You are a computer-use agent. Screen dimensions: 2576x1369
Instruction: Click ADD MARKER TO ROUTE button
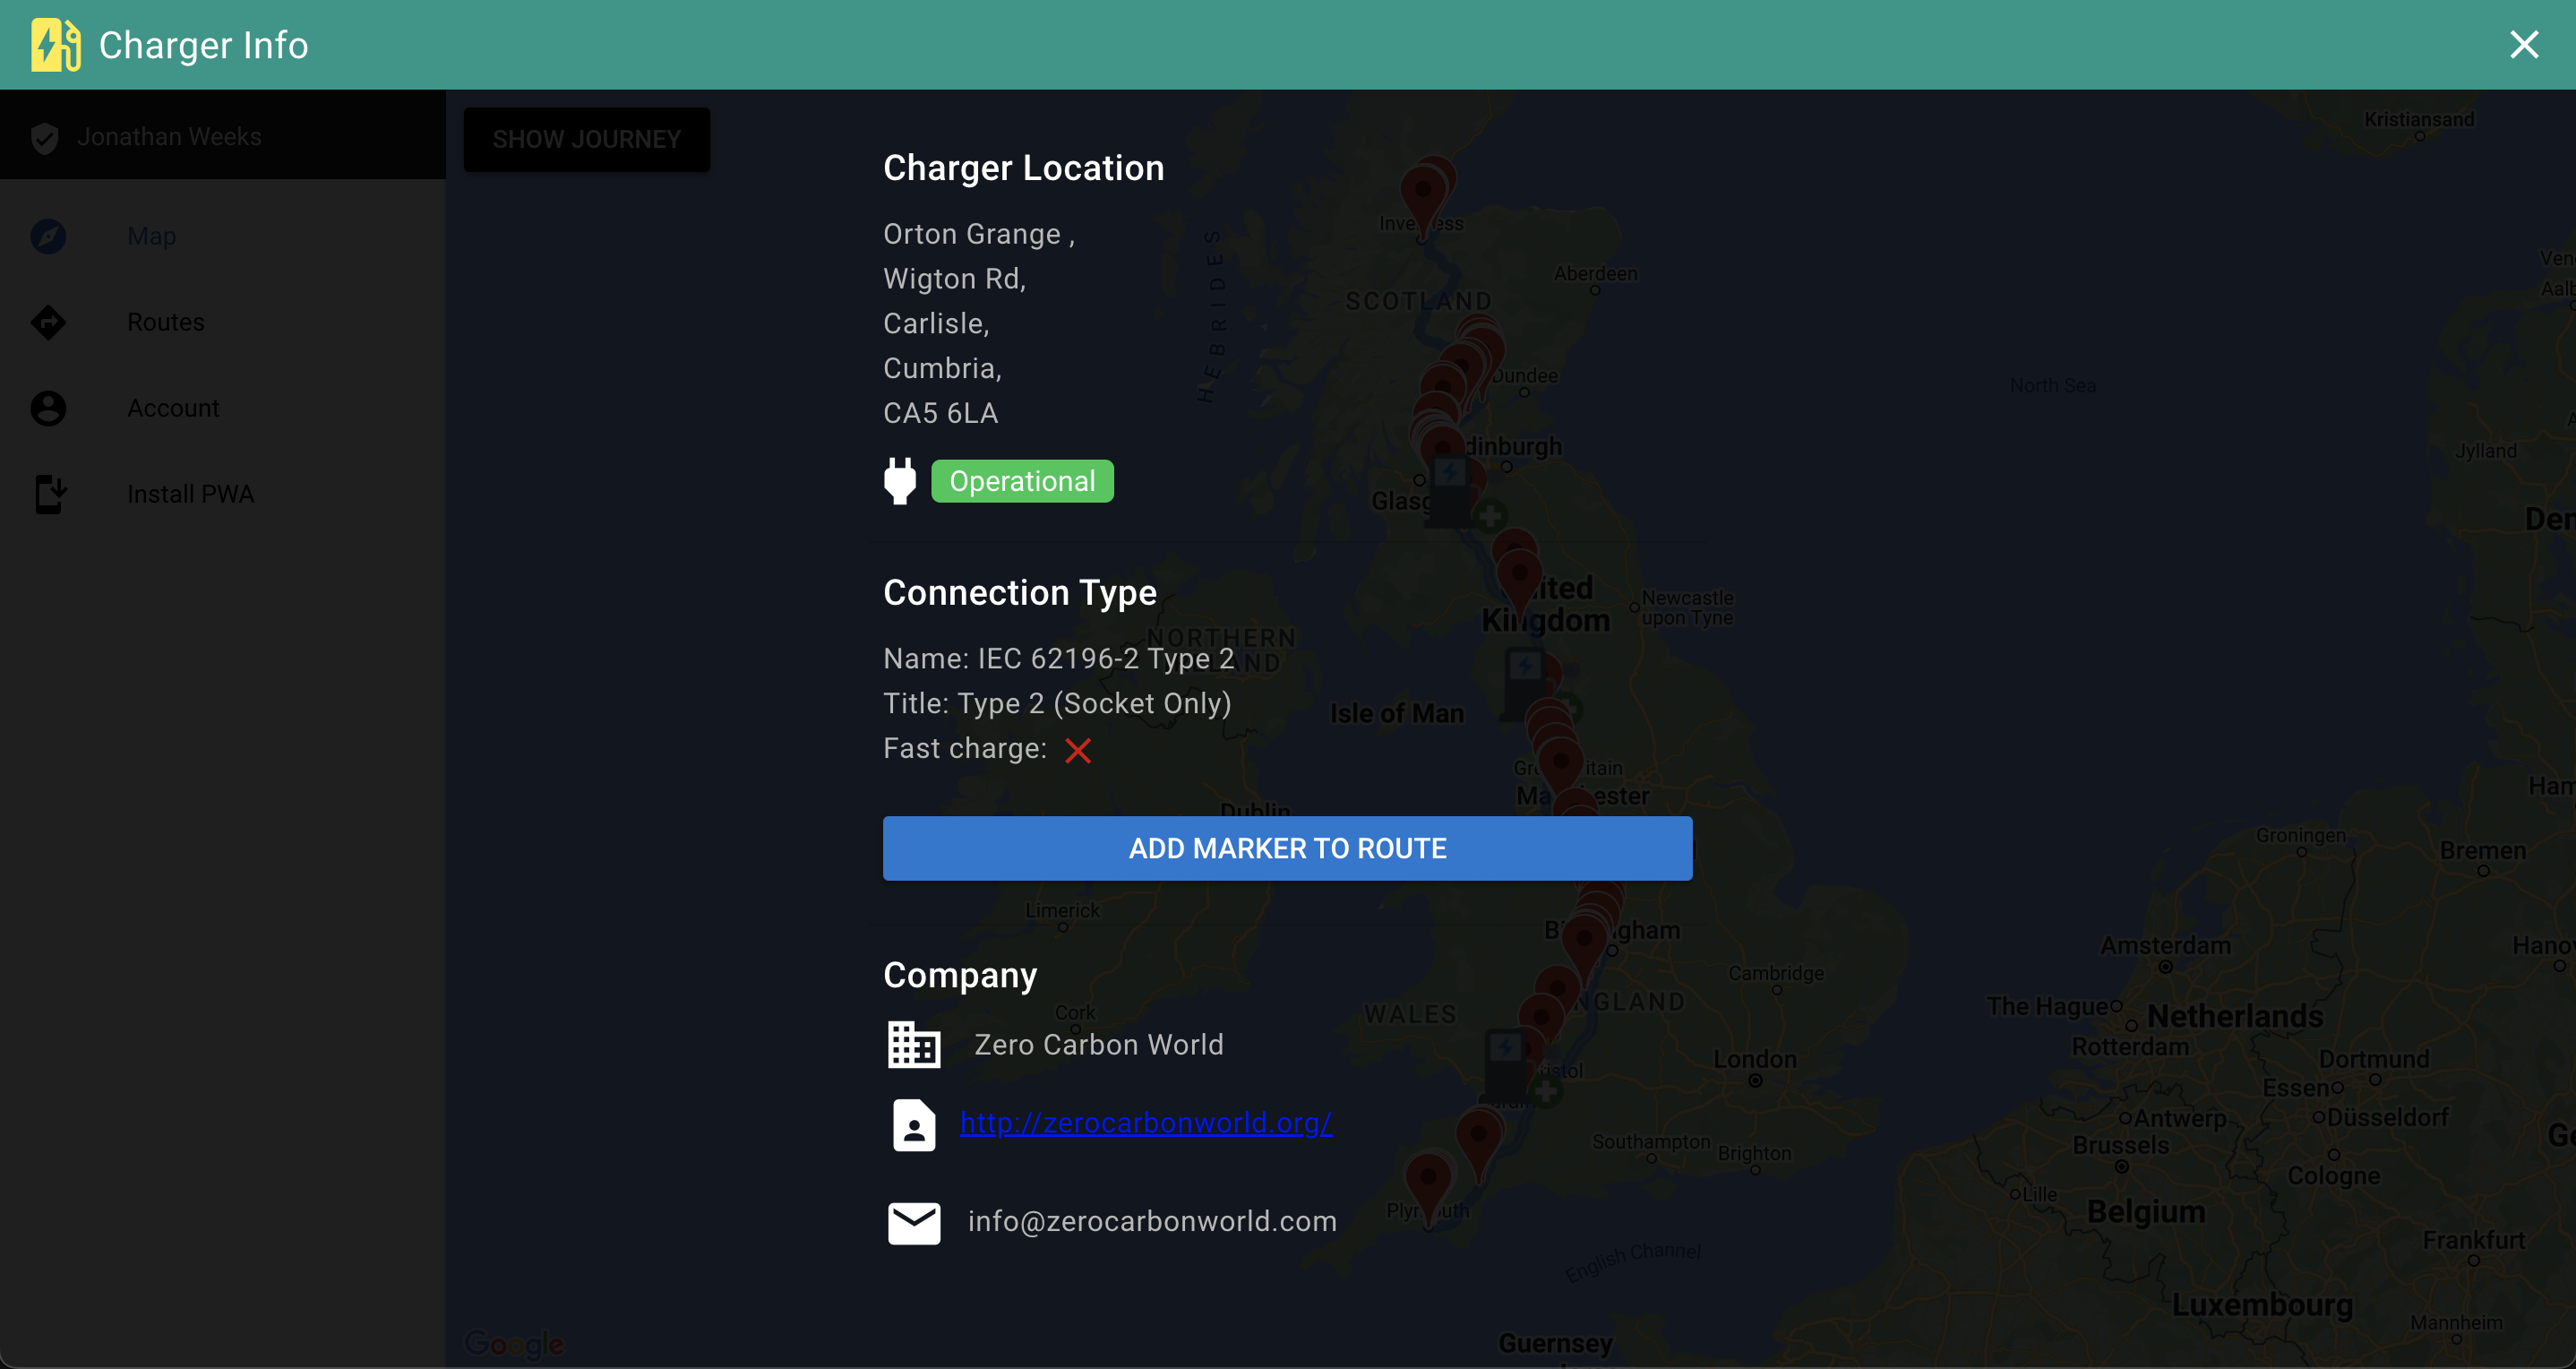(x=1288, y=848)
